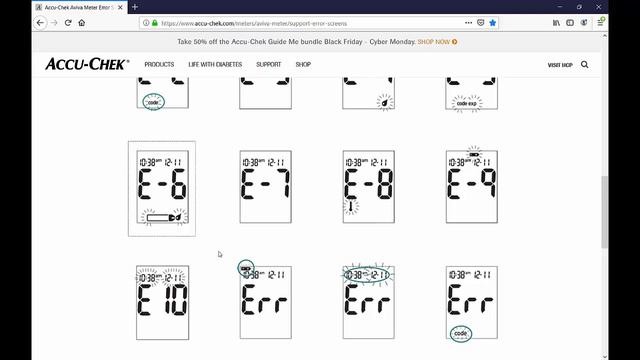Open the page actions three-dot menu
The image size is (640, 360).
tap(468, 23)
